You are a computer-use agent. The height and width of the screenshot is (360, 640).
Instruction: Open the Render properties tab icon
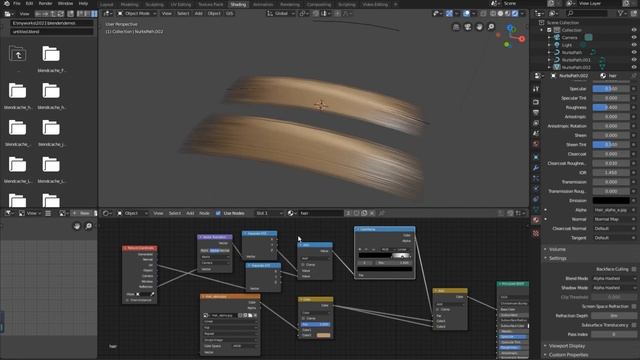[536, 102]
